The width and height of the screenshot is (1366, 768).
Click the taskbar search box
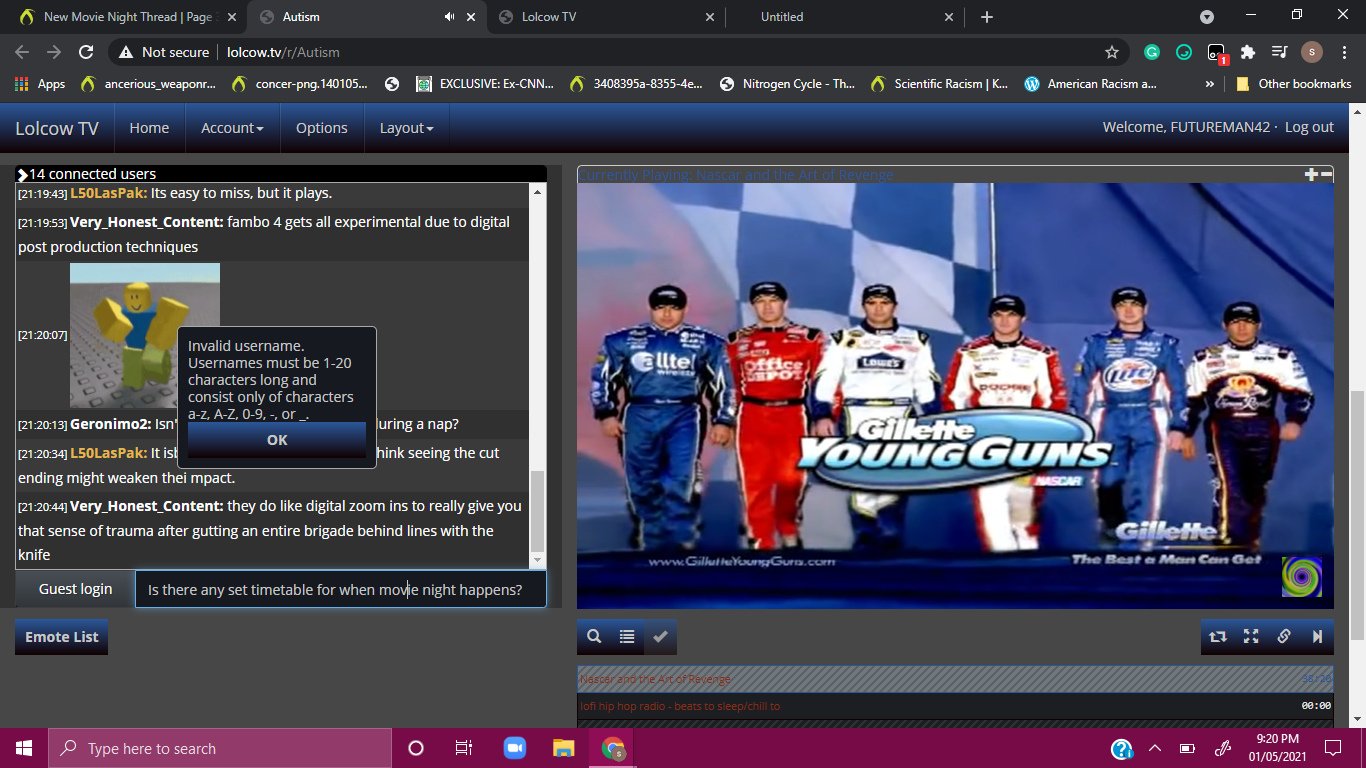point(220,748)
